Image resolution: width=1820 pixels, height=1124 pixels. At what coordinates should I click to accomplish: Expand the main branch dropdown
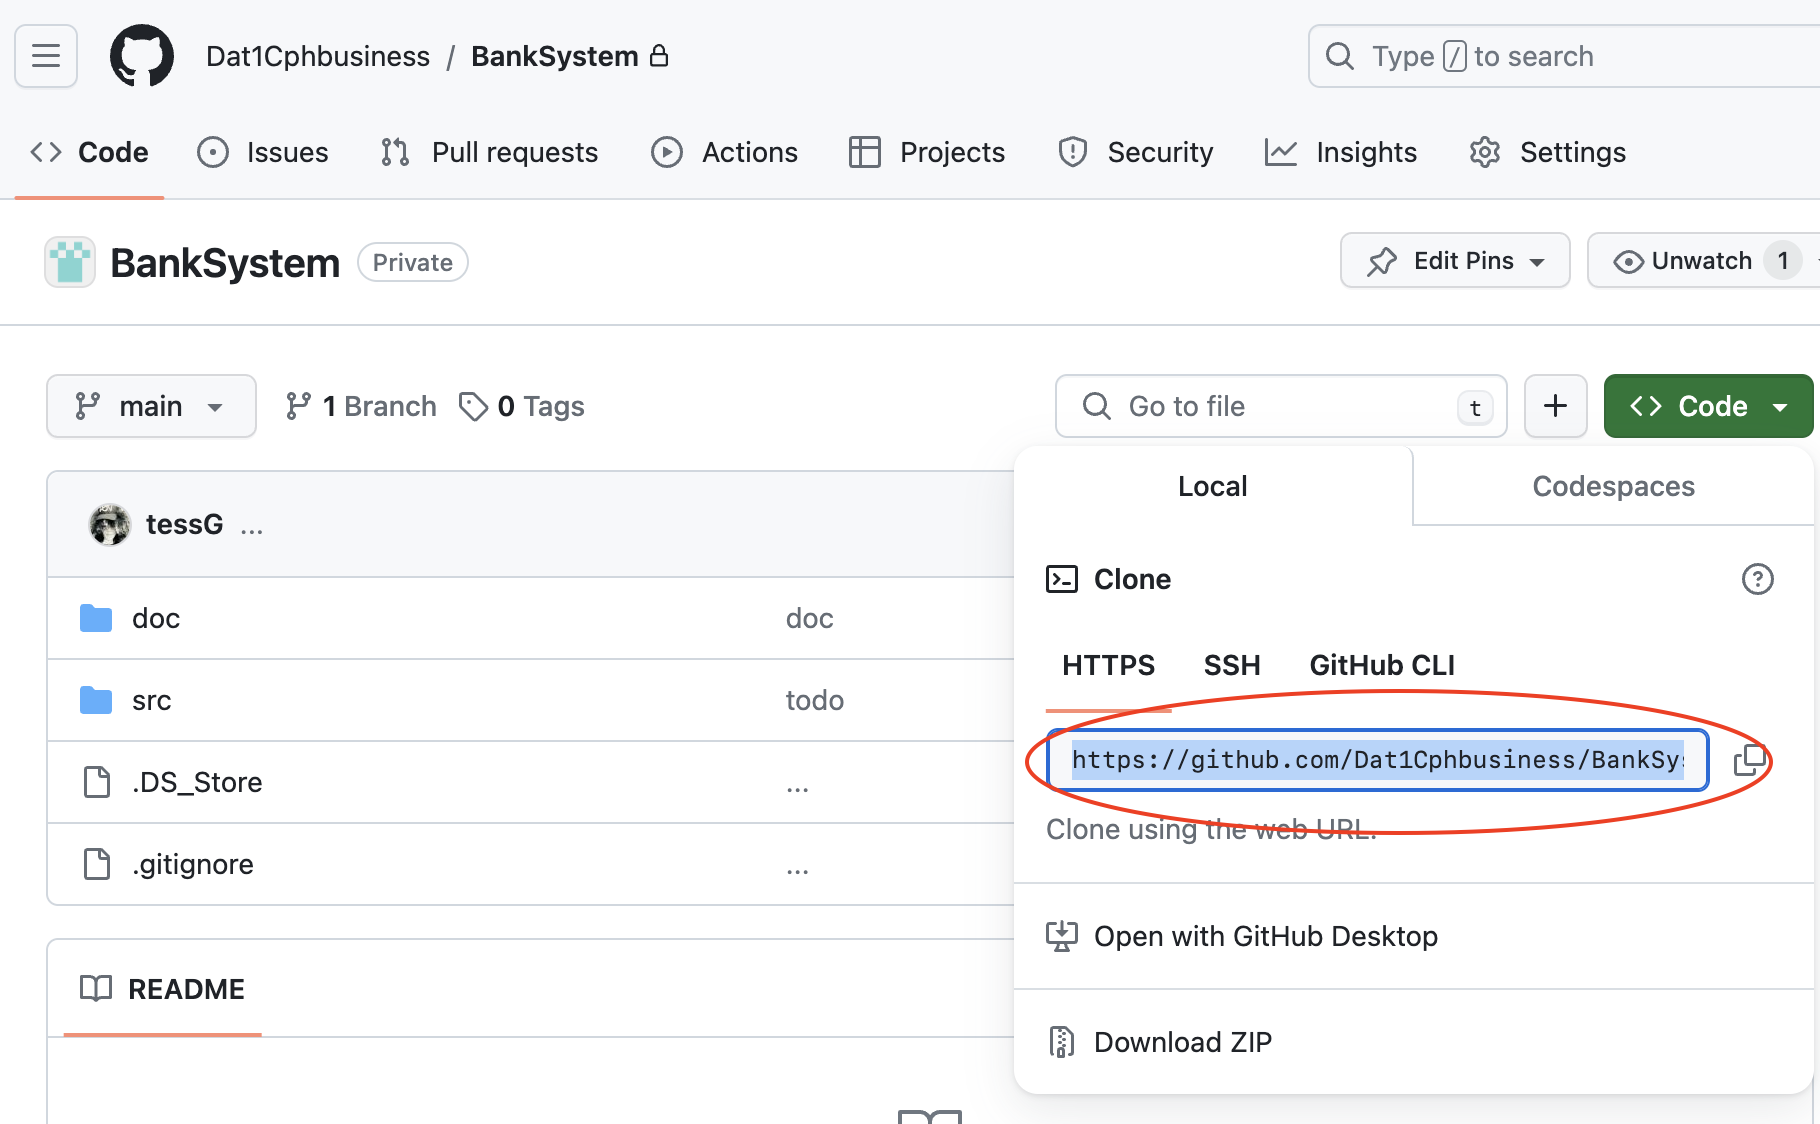click(x=151, y=406)
